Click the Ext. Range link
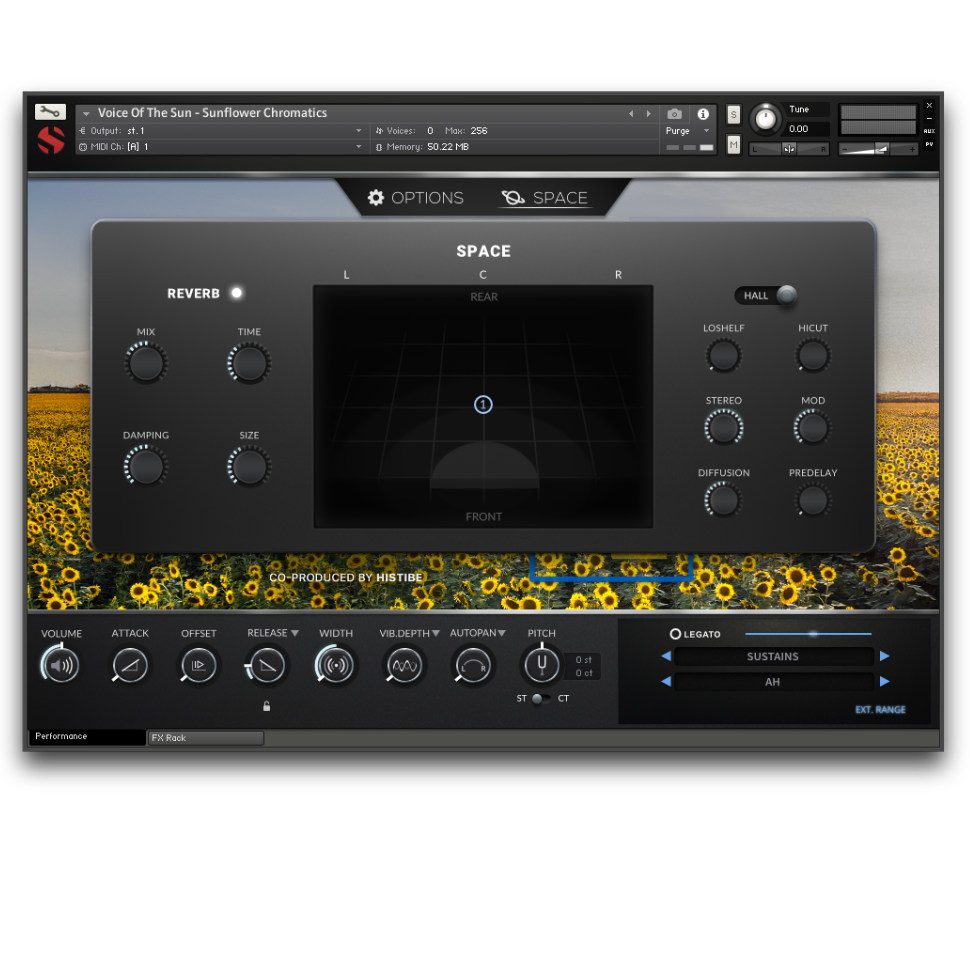 pos(880,710)
